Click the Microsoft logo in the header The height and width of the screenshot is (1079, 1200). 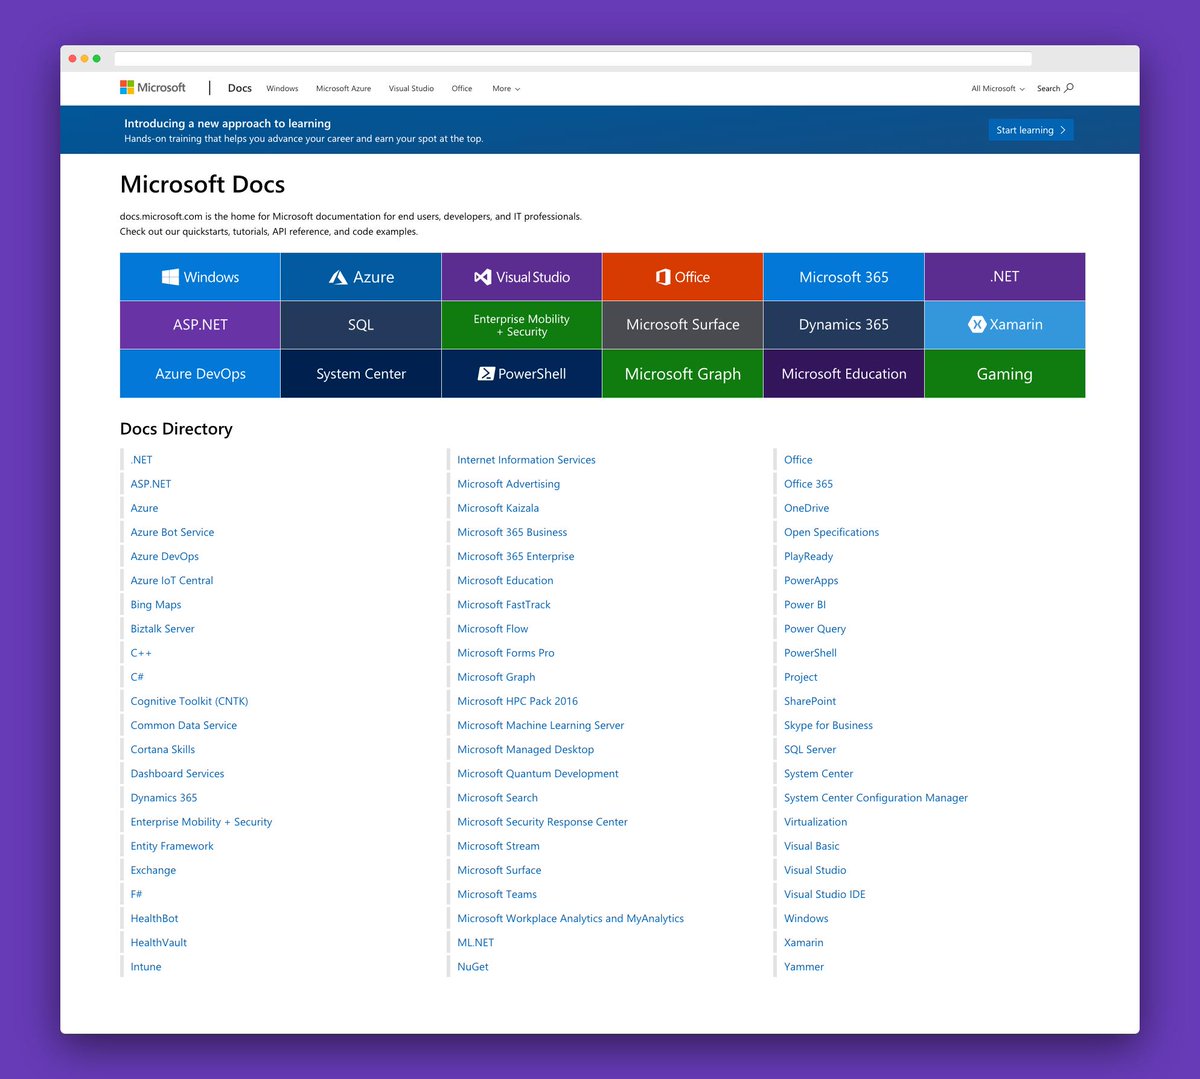[x=153, y=88]
